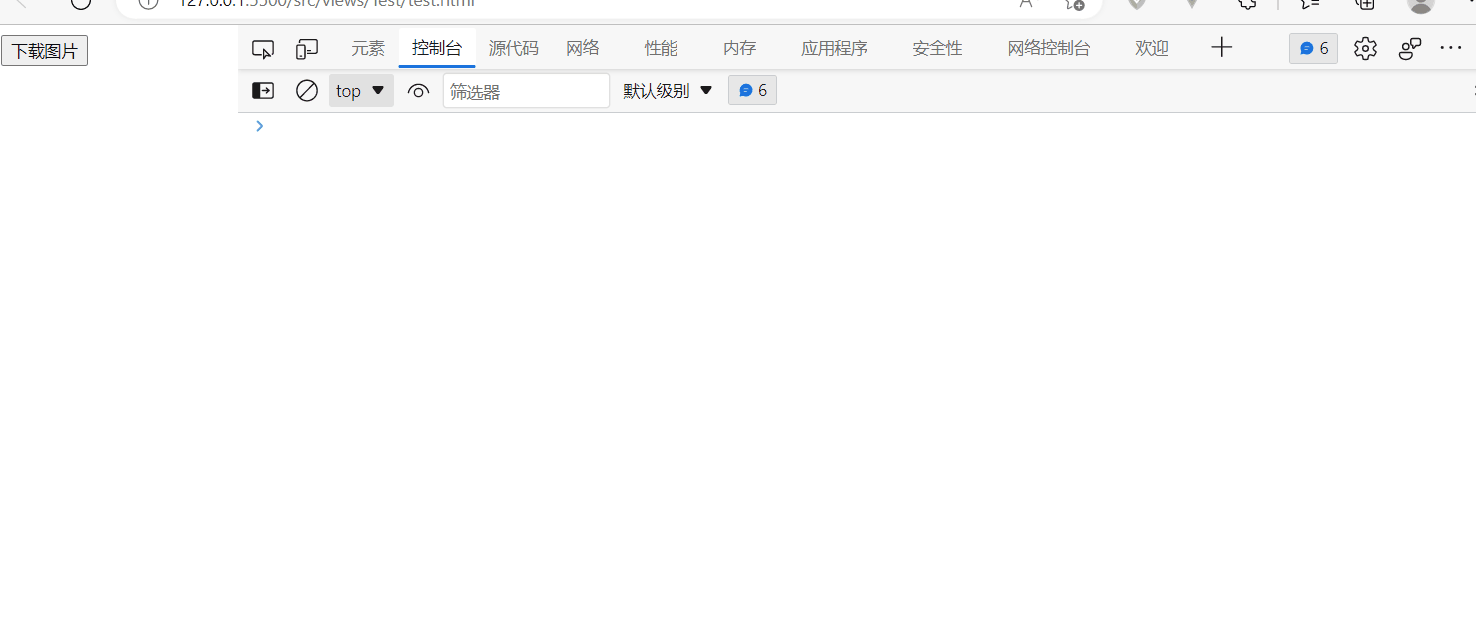Viewport: 1476px width, 642px height.
Task: Select the inspect element tool
Action: pos(263,48)
